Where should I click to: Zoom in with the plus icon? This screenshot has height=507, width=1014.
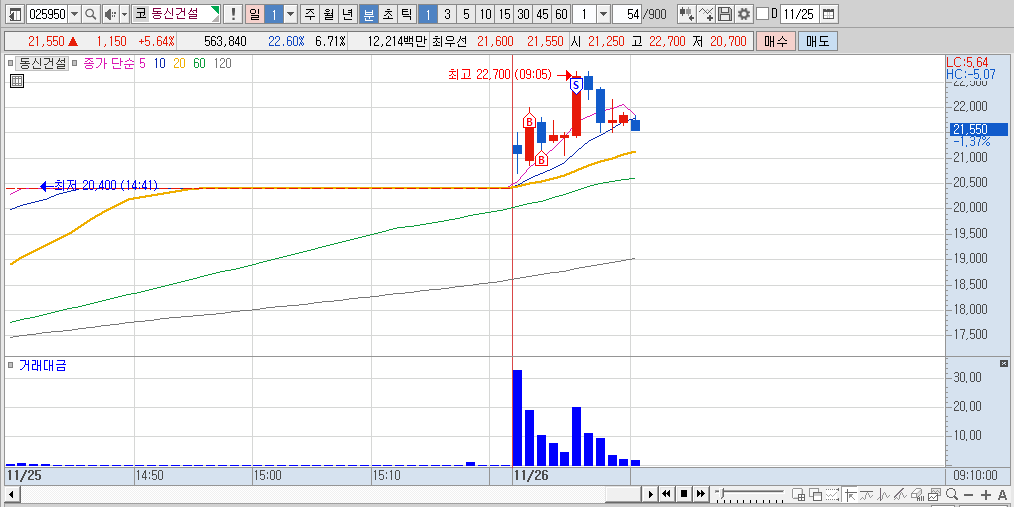point(986,495)
